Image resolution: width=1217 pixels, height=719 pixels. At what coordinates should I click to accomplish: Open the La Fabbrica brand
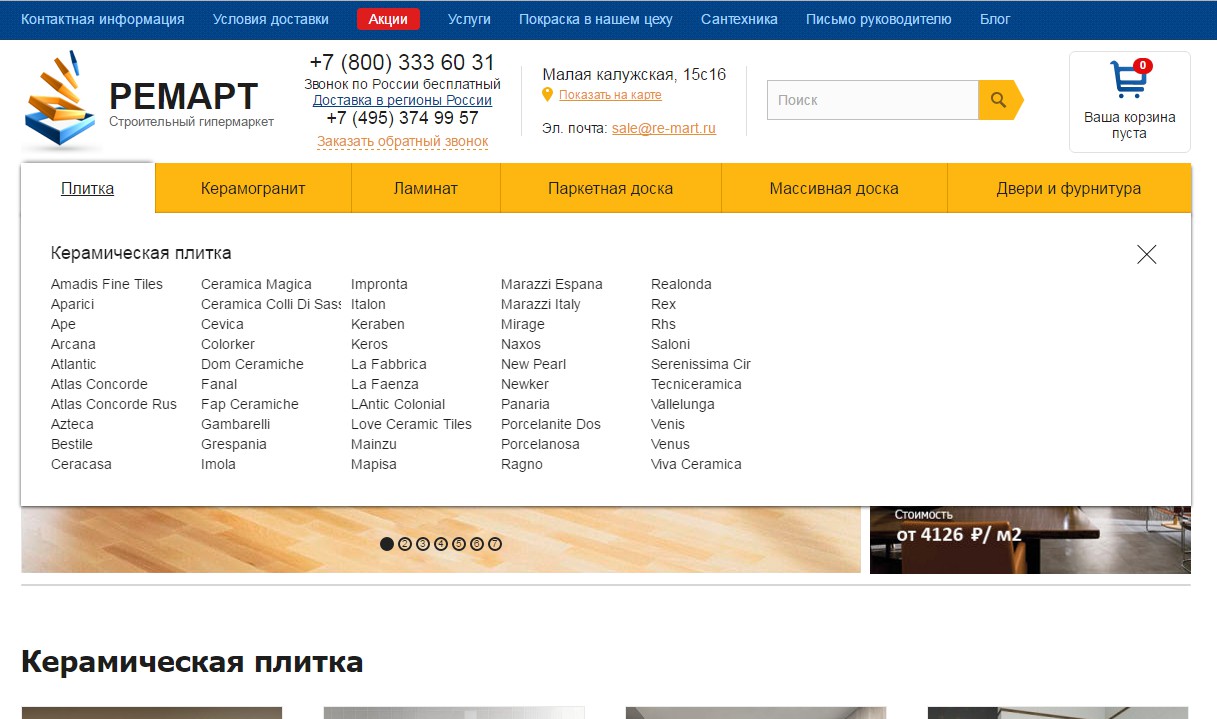(389, 364)
